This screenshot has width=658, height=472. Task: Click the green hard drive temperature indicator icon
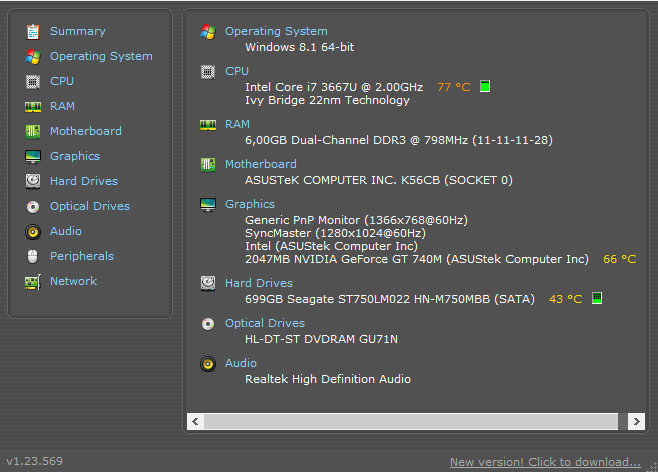click(597, 298)
